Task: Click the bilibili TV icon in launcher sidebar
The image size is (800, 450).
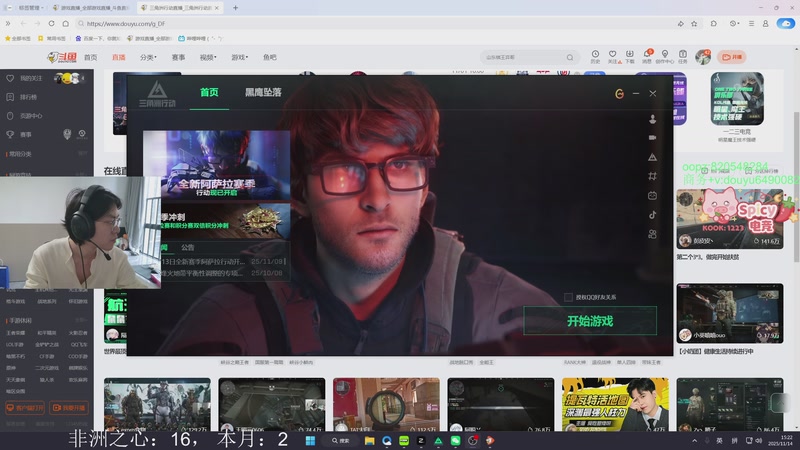Action: click(x=652, y=195)
